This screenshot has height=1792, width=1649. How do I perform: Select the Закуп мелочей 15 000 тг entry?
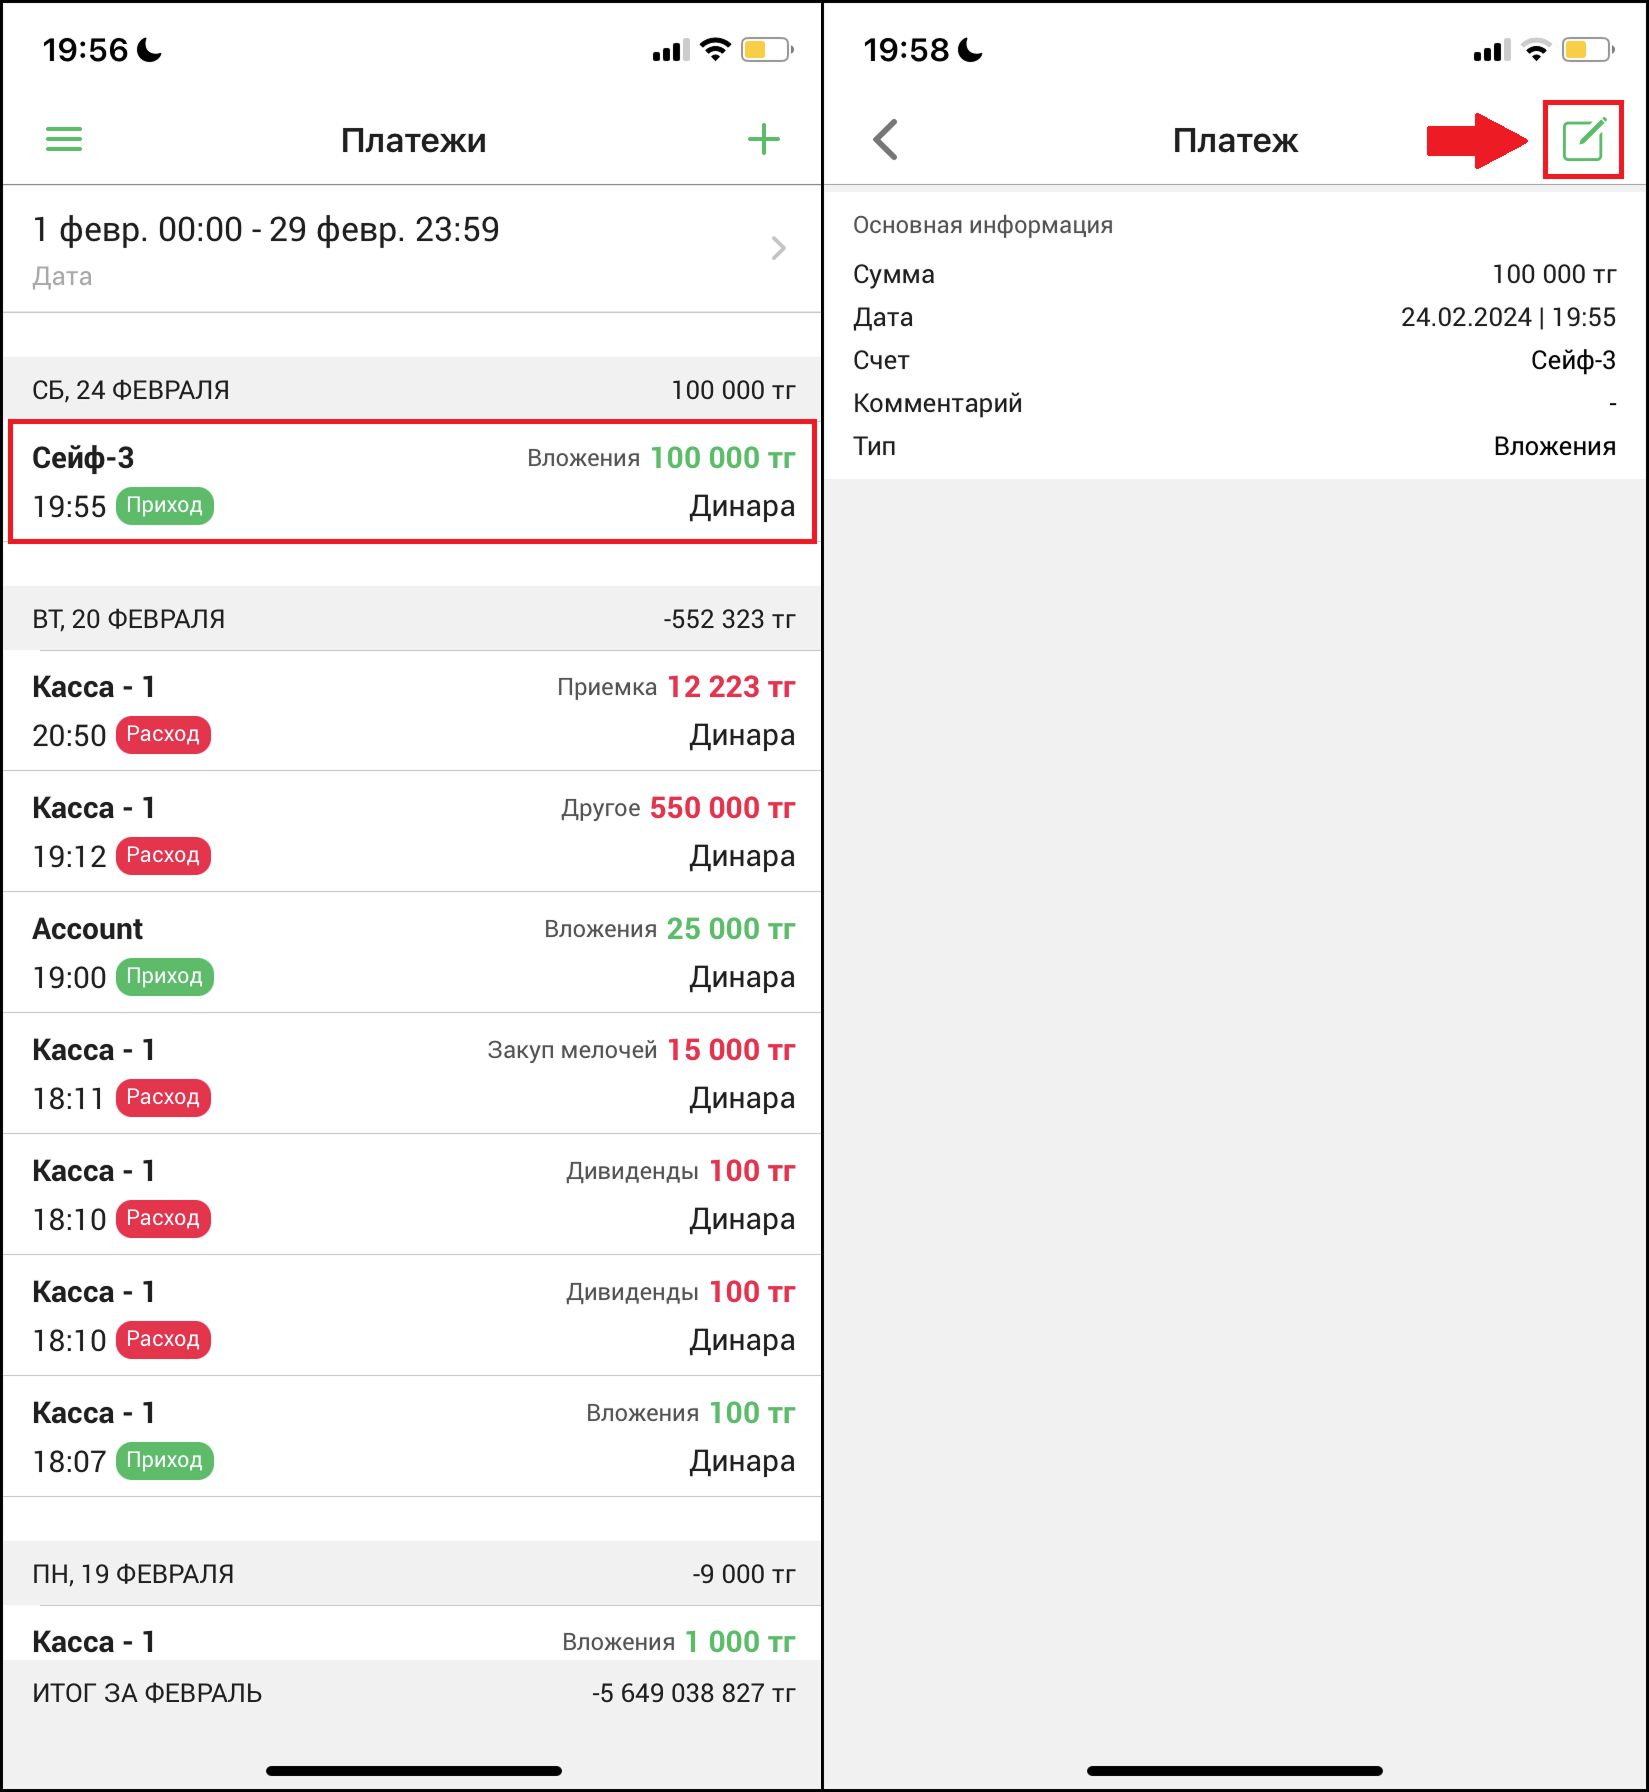pos(412,1074)
